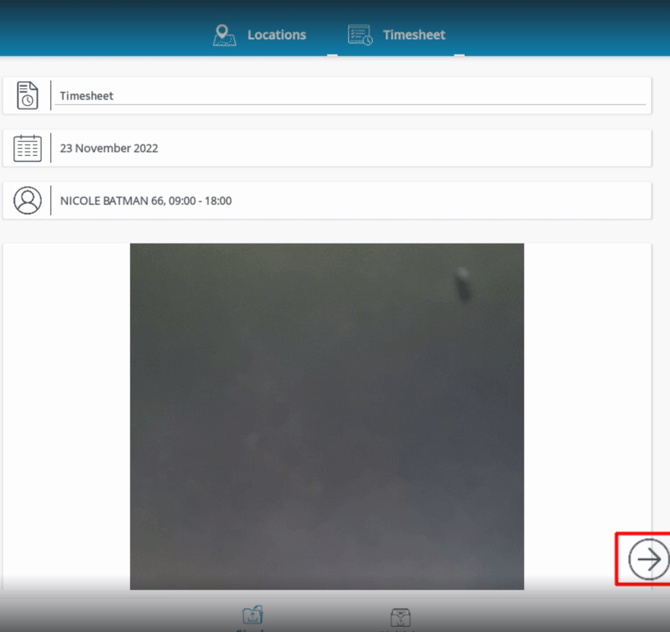This screenshot has width=670, height=632.
Task: Click the user profile icon
Action: [x=27, y=200]
